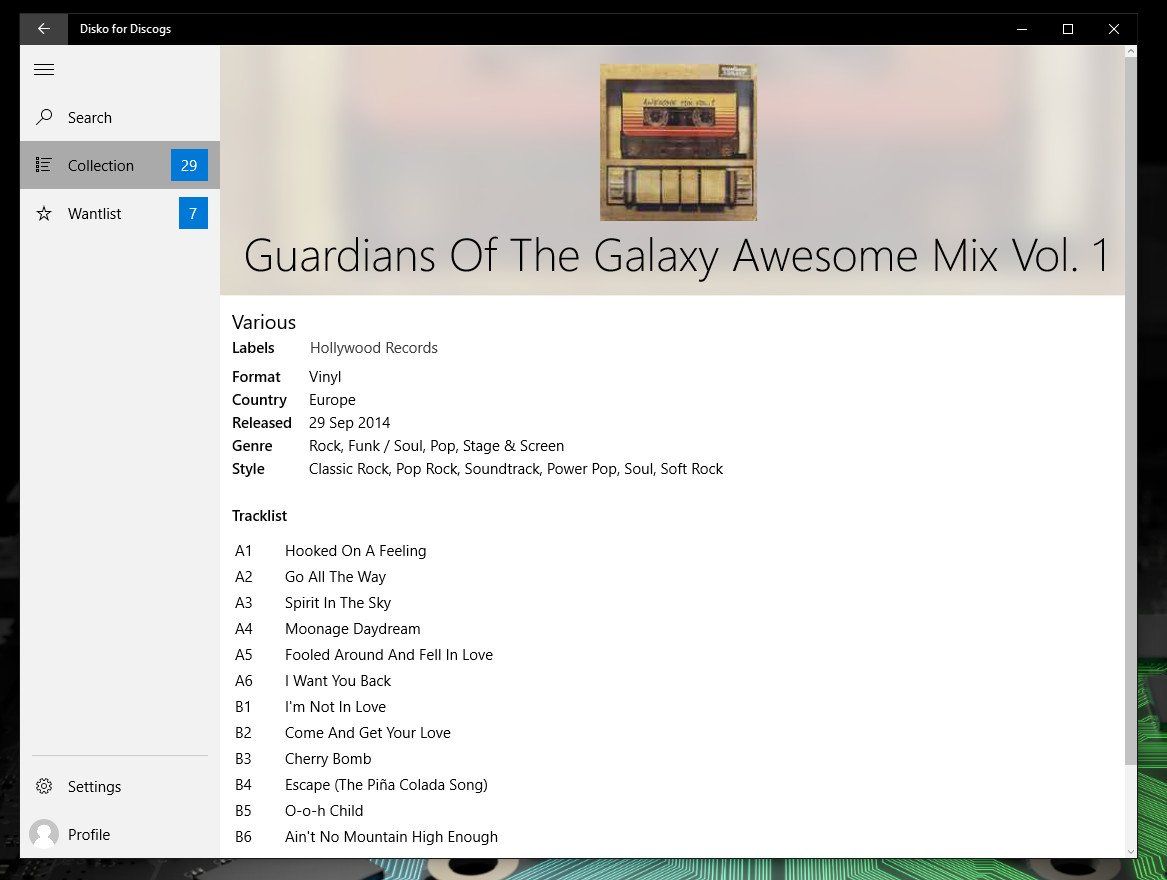Select the Settings menu item

pos(94,786)
